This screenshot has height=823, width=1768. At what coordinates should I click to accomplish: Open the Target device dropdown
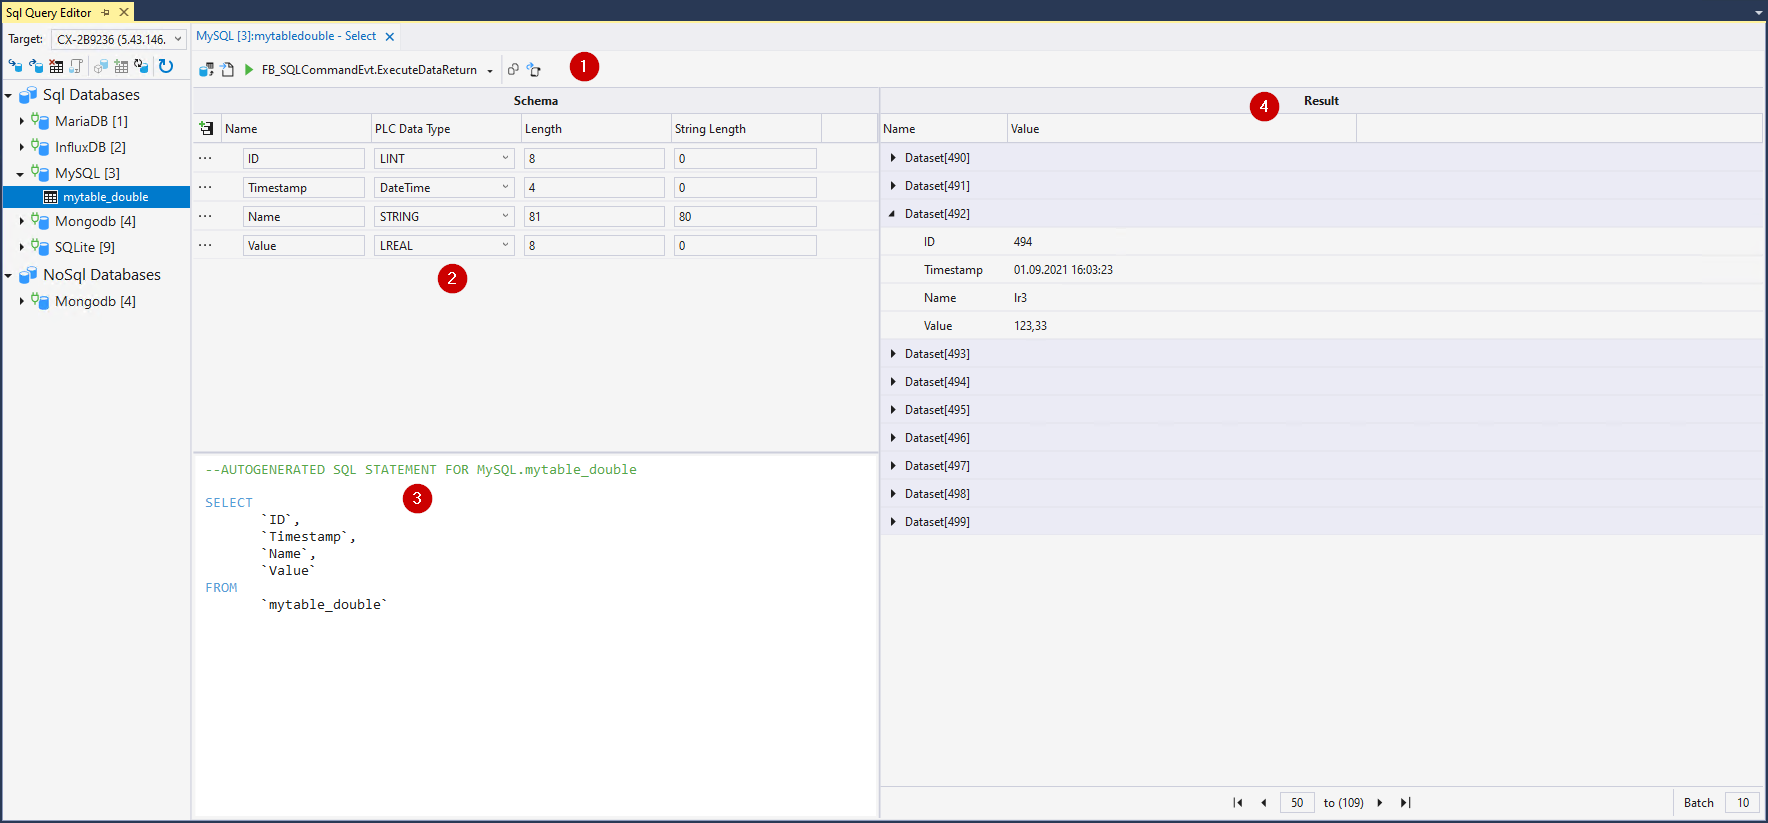[x=178, y=39]
